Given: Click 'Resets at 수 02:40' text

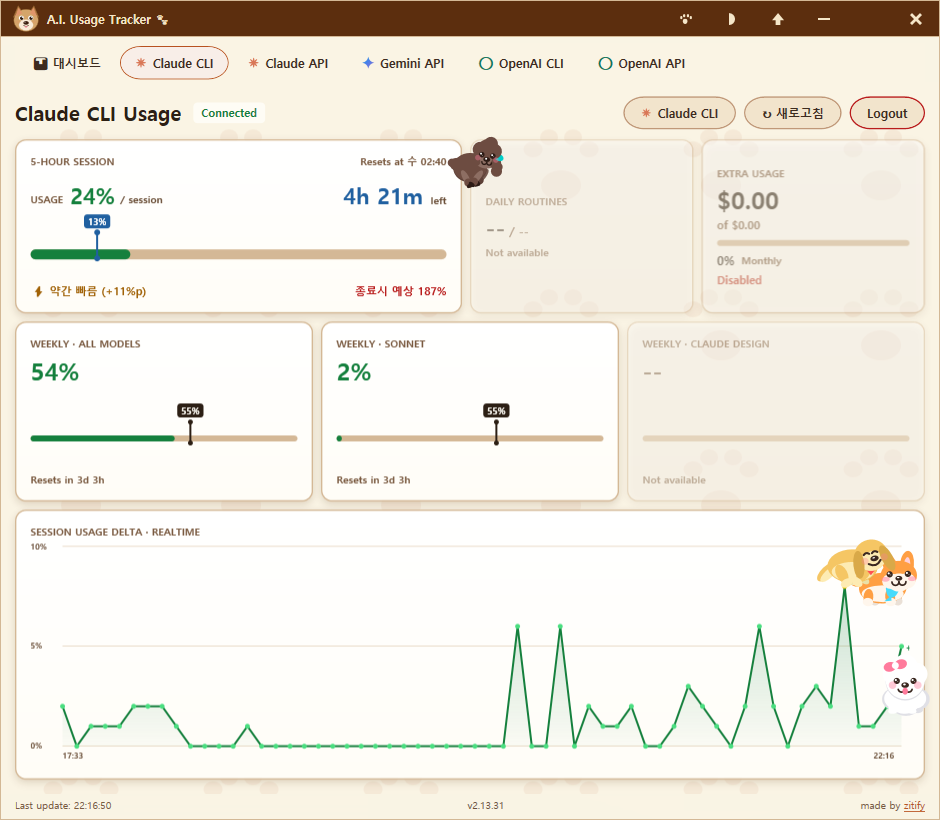Looking at the screenshot, I should 403,161.
